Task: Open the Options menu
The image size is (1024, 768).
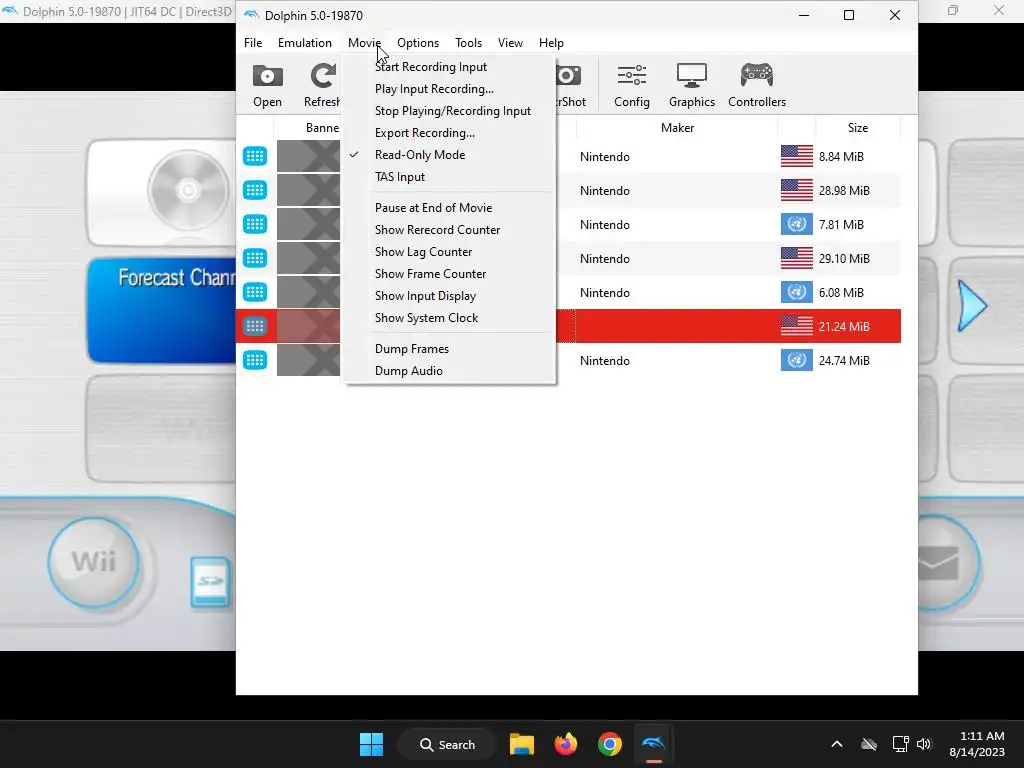Action: (418, 43)
